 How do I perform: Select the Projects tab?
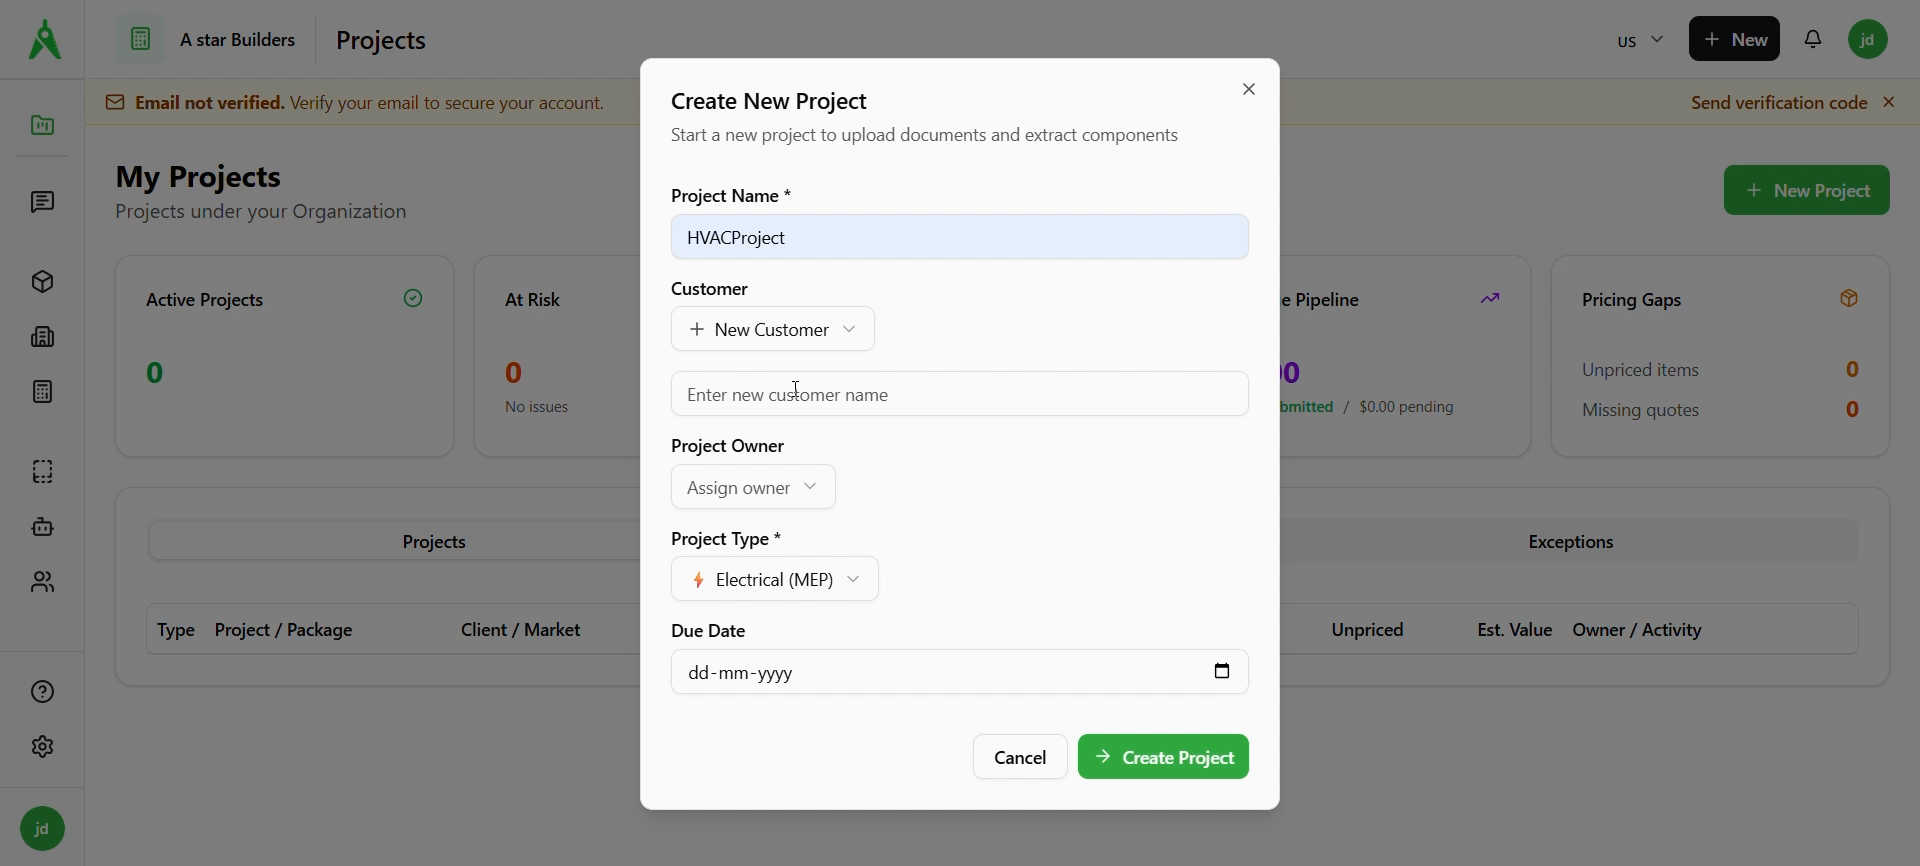434,542
